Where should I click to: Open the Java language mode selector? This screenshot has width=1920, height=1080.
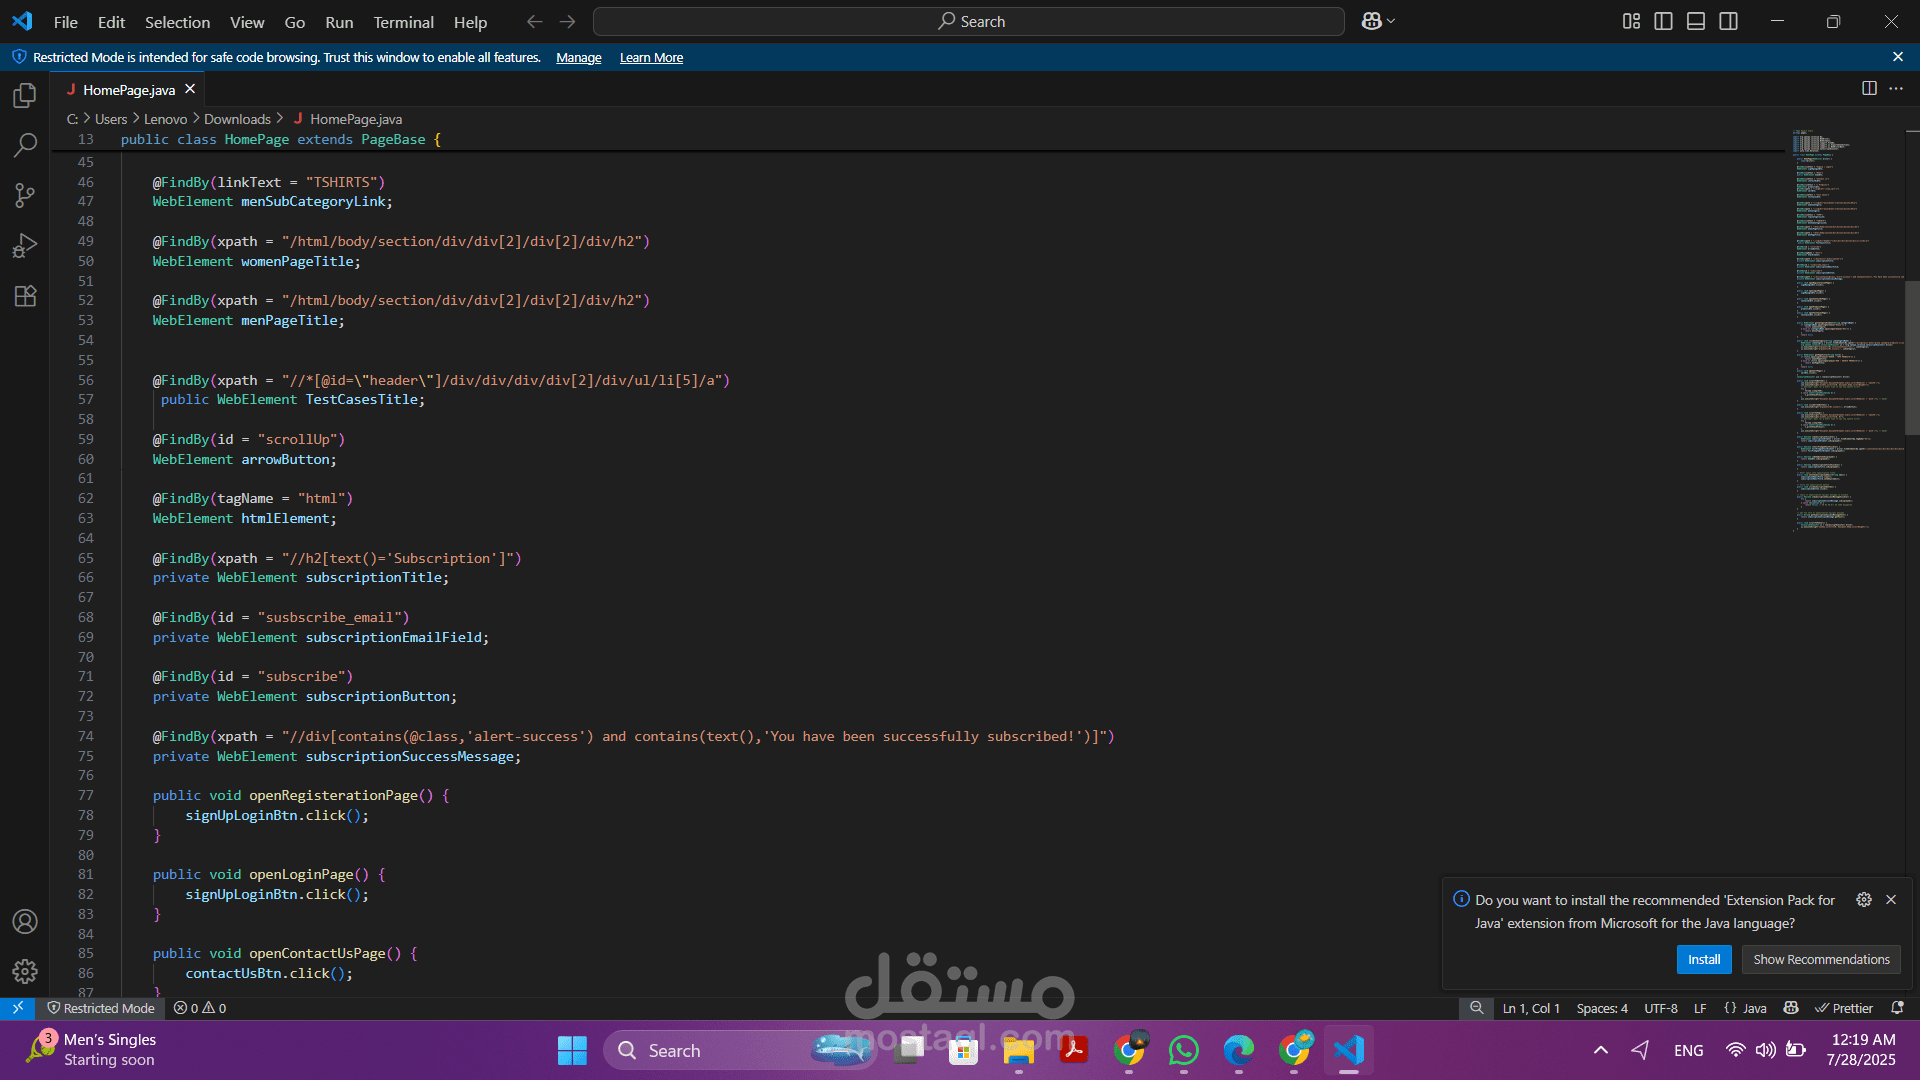pyautogui.click(x=1754, y=1008)
